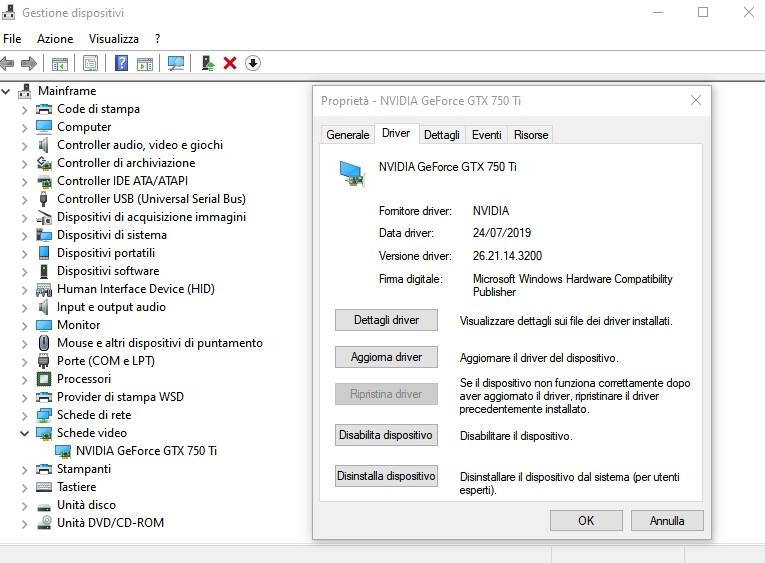765x563 pixels.
Task: Open the Visualizza menu
Action: point(114,39)
